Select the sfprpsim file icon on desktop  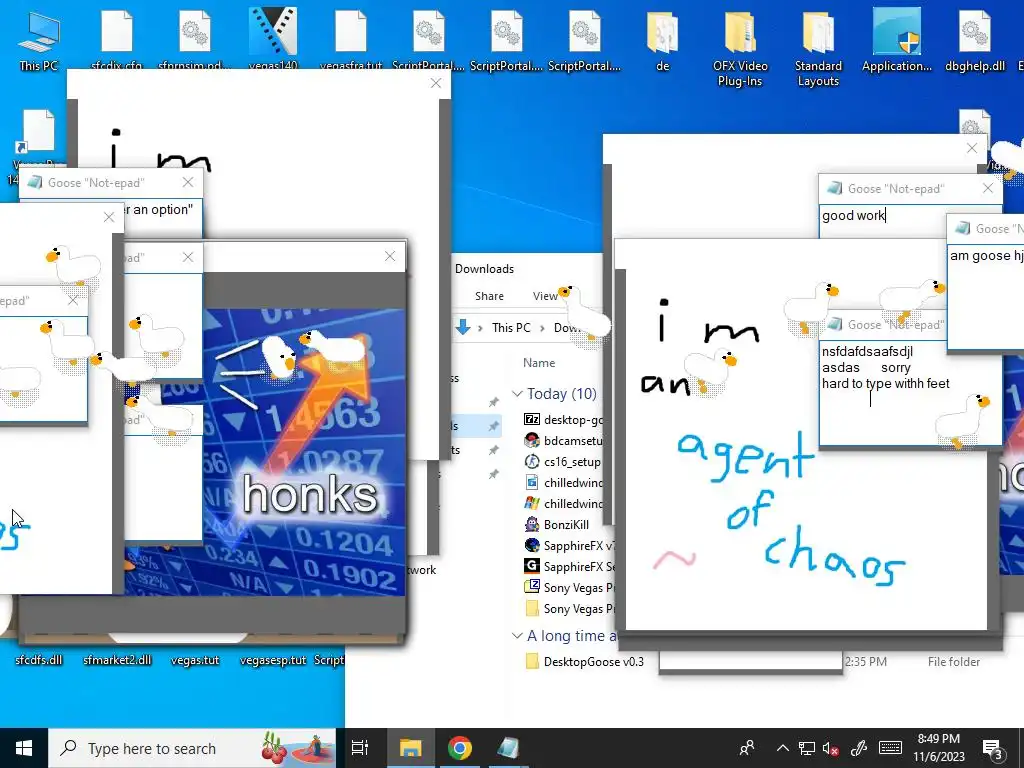195,39
